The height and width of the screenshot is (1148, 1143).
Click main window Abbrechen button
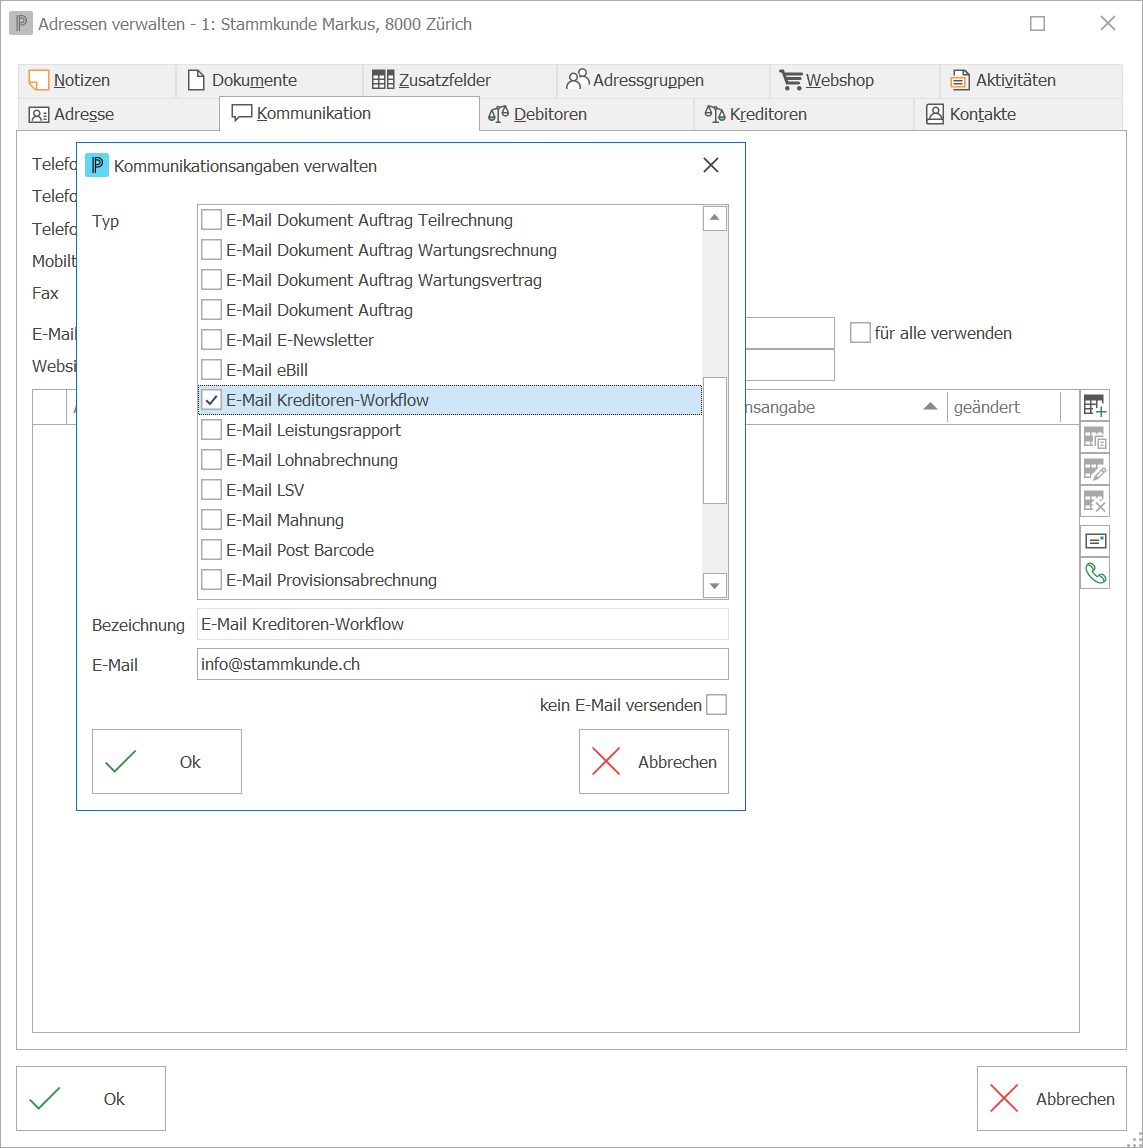[1051, 1098]
